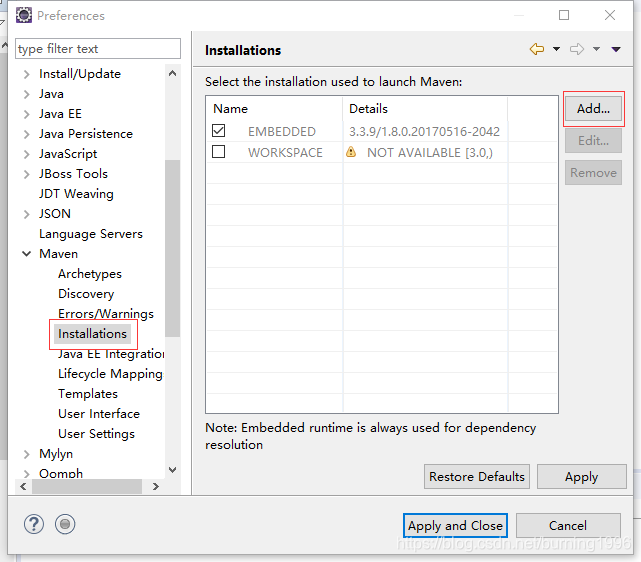Expand the JavaScript tree node

[27, 154]
